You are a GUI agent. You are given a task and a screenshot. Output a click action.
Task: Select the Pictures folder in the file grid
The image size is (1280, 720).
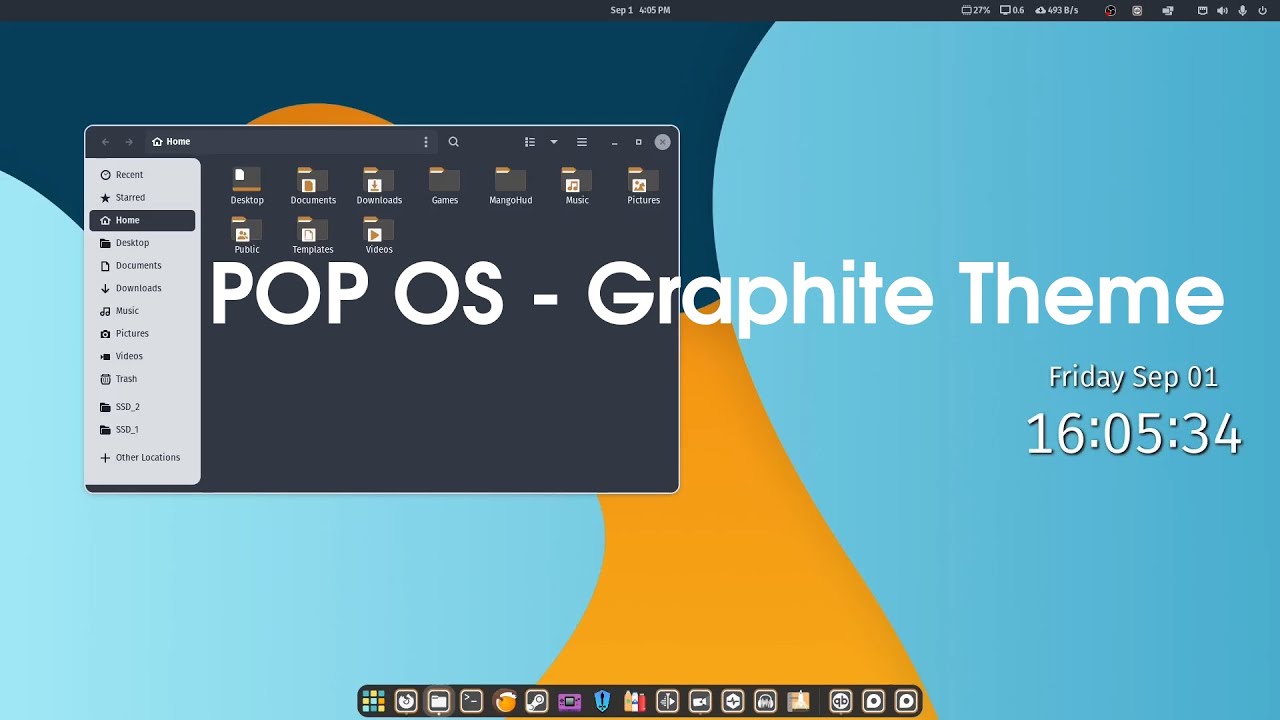[643, 186]
